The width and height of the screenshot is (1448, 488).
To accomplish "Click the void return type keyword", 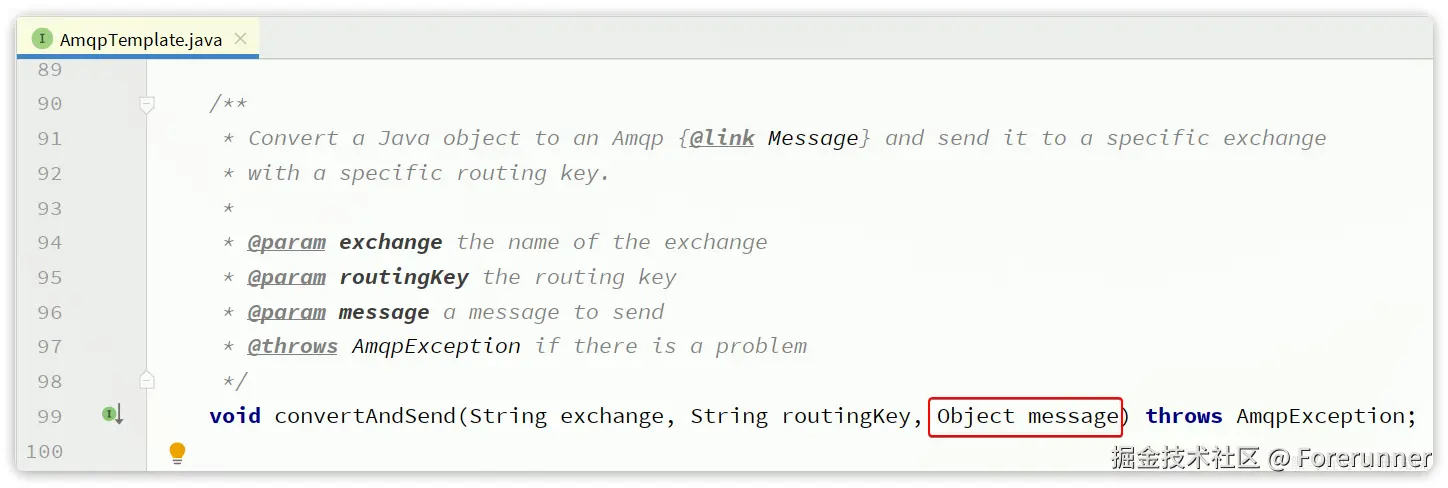I will click(235, 416).
